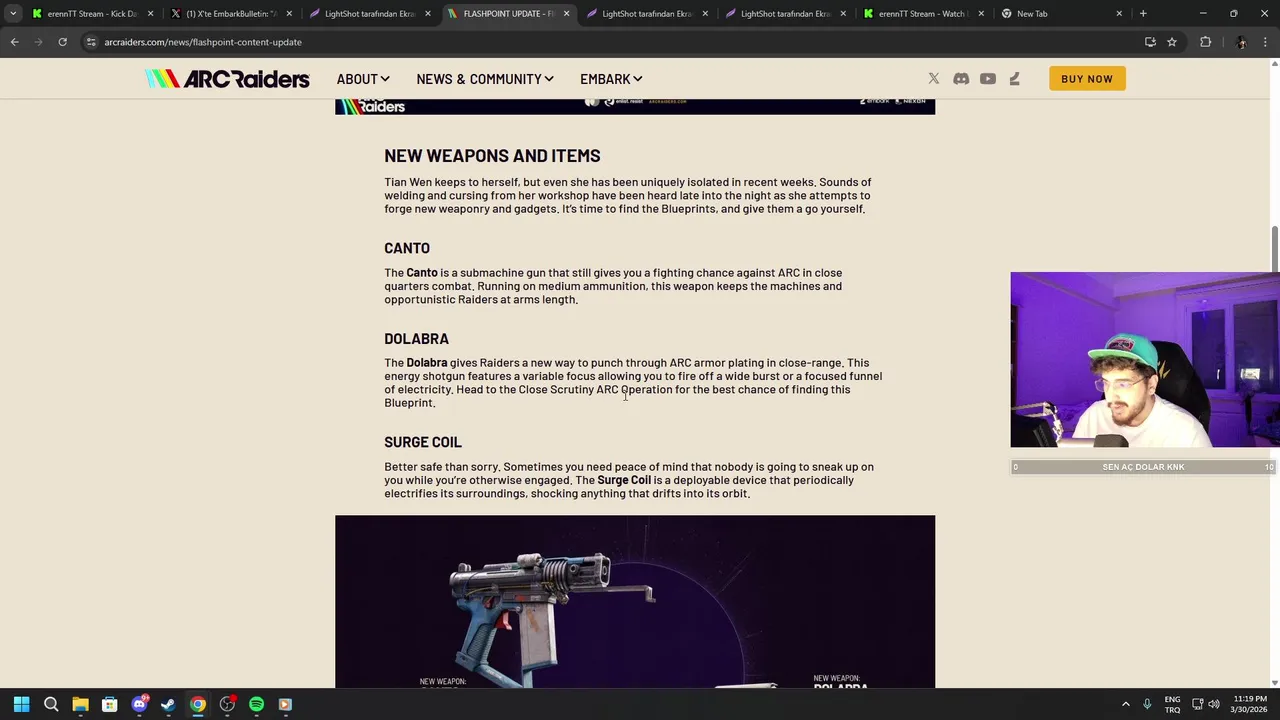
Task: Click the Chrome icon in the taskbar
Action: (198, 704)
